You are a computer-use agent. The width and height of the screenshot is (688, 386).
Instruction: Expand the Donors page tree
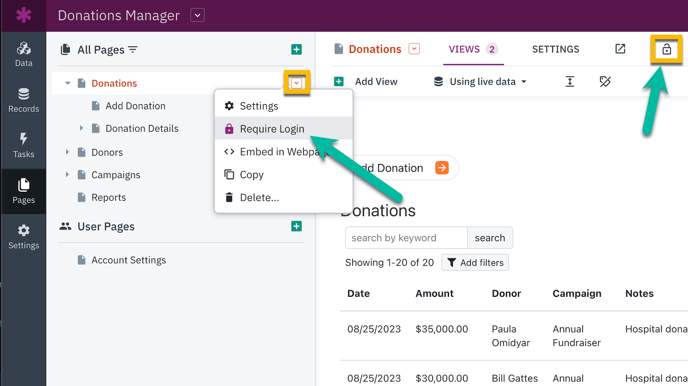(67, 152)
